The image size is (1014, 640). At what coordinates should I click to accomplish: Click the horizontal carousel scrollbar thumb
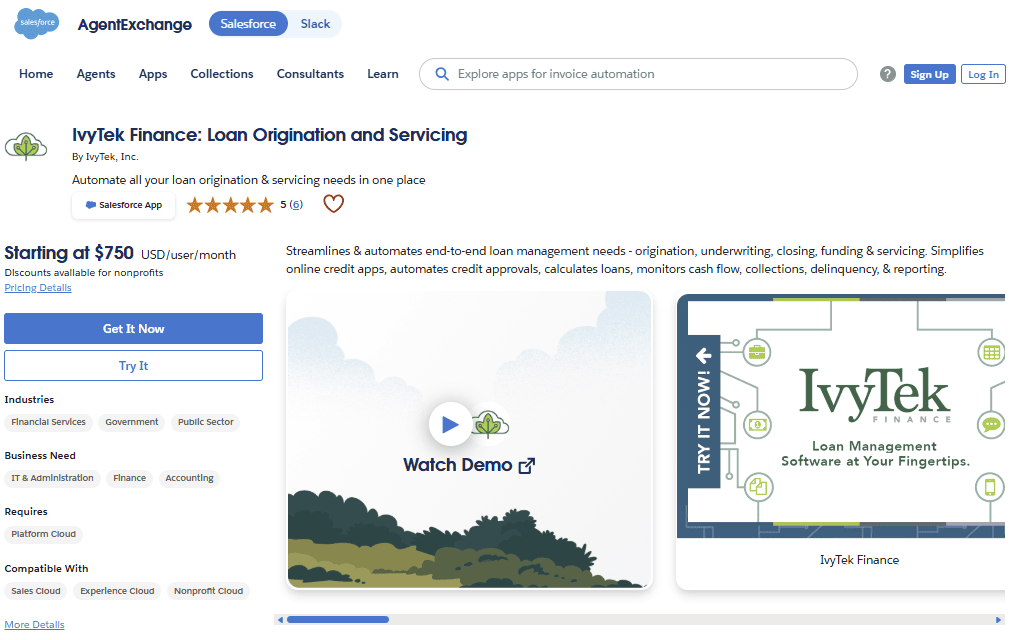(x=338, y=620)
